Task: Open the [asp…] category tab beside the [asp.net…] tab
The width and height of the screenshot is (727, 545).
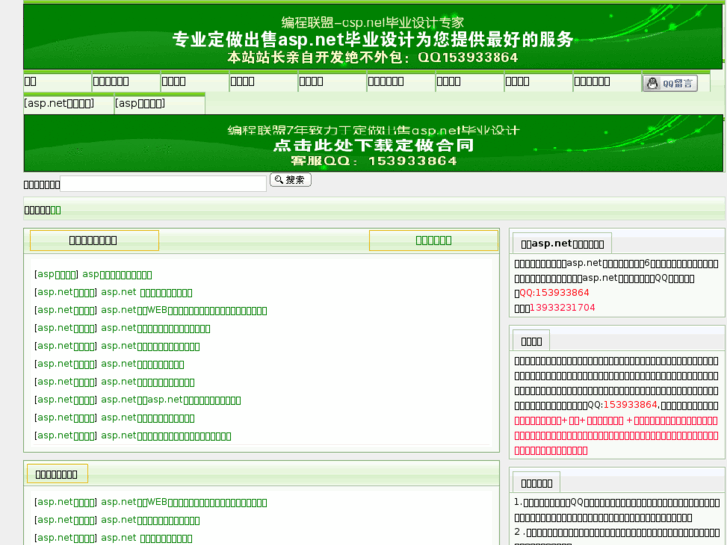Action: 140,103
